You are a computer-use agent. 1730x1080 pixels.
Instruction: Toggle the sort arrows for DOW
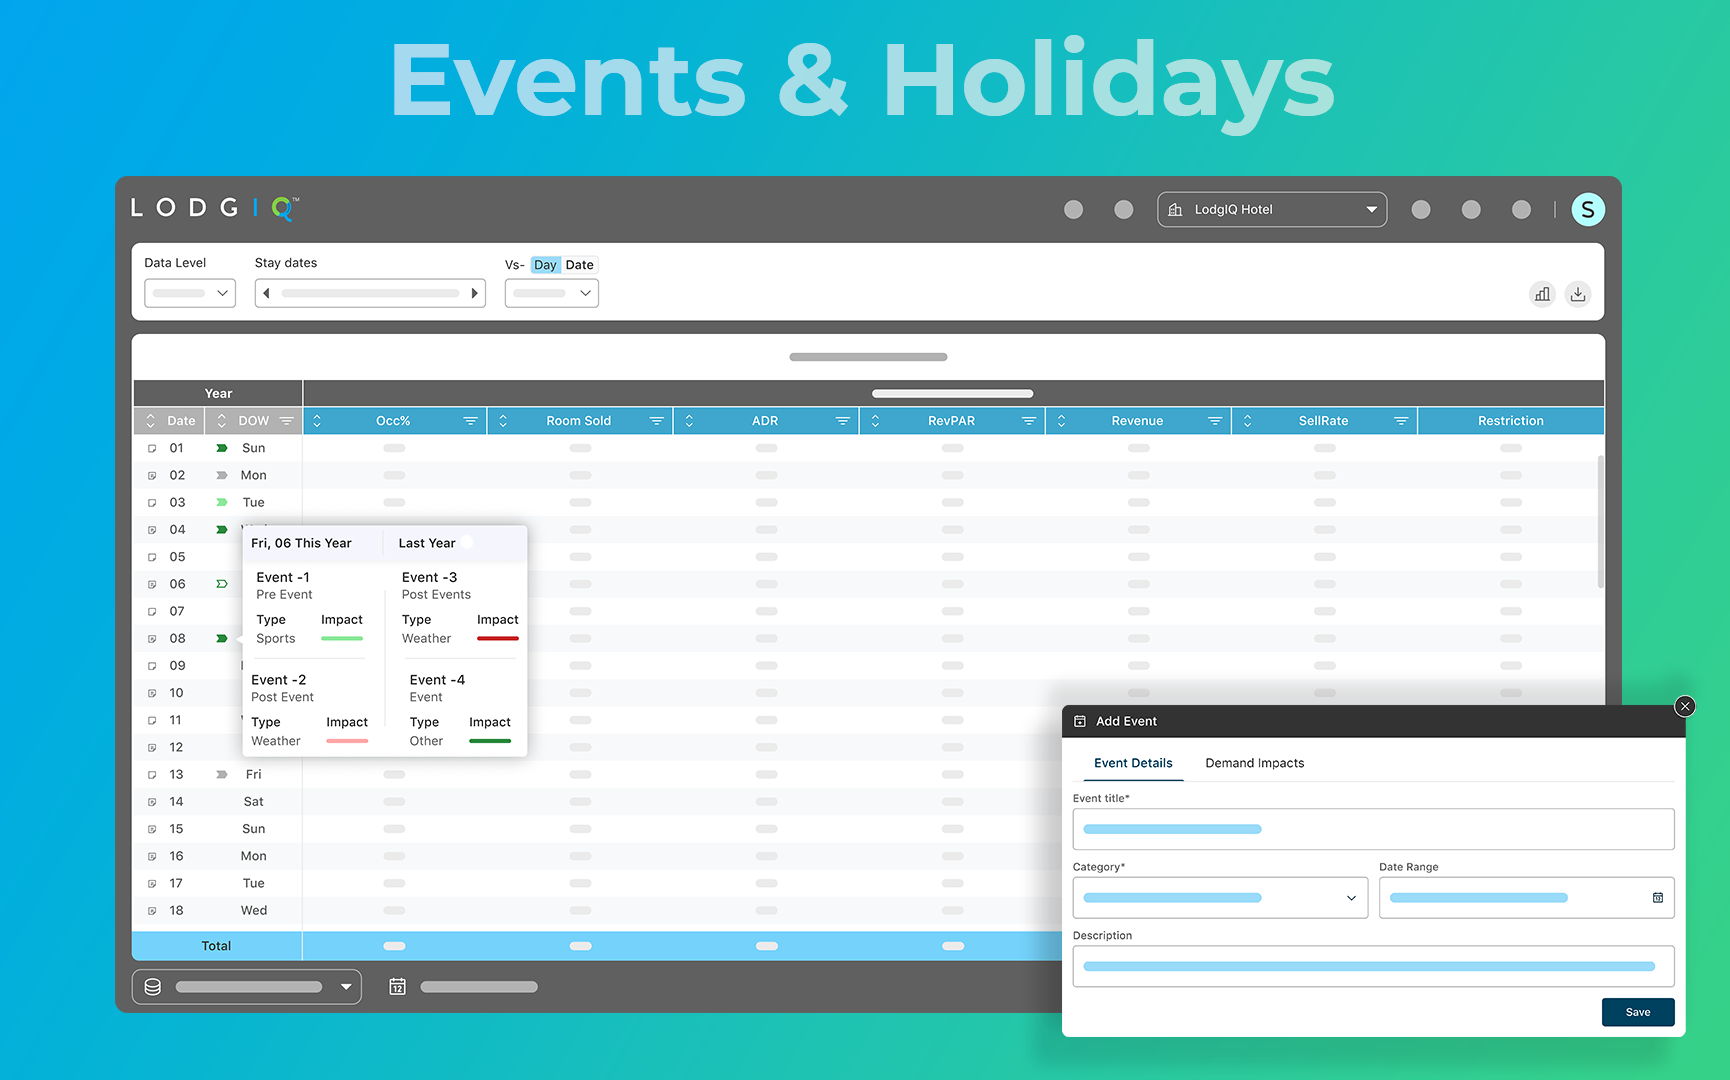click(222, 421)
